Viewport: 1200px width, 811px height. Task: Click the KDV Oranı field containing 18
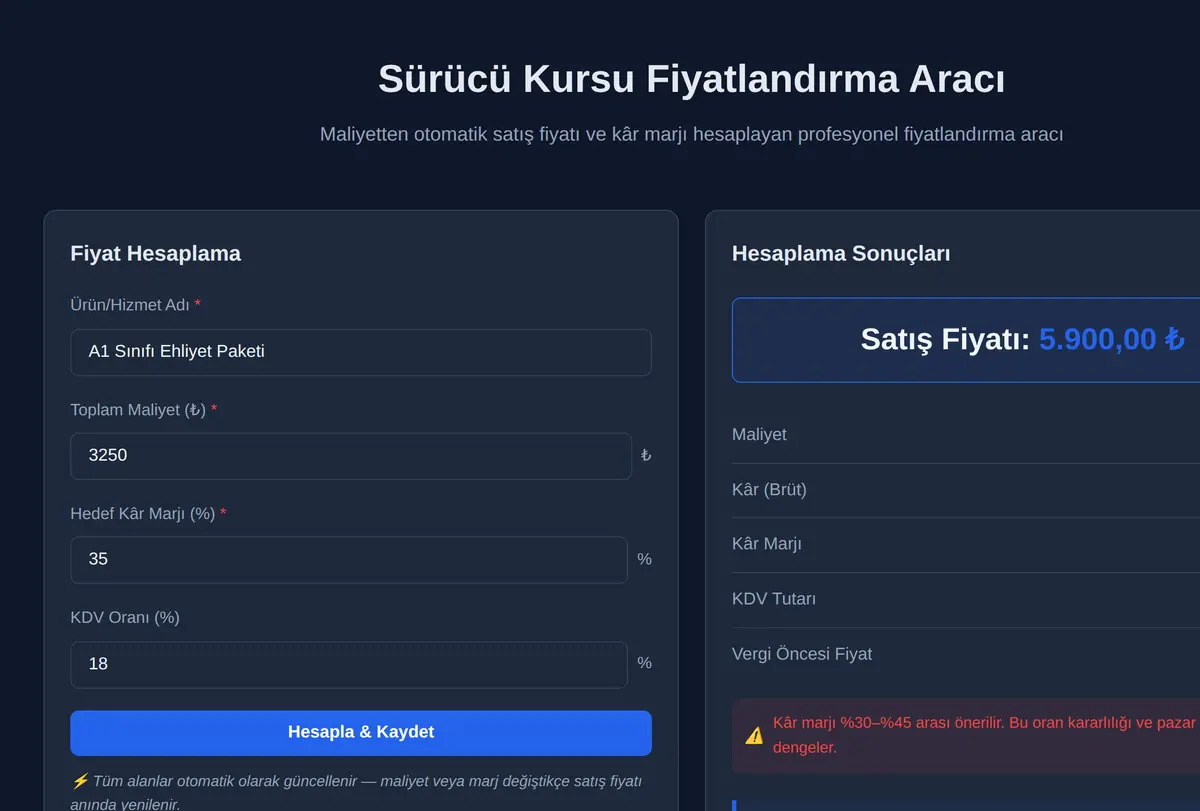[348, 664]
